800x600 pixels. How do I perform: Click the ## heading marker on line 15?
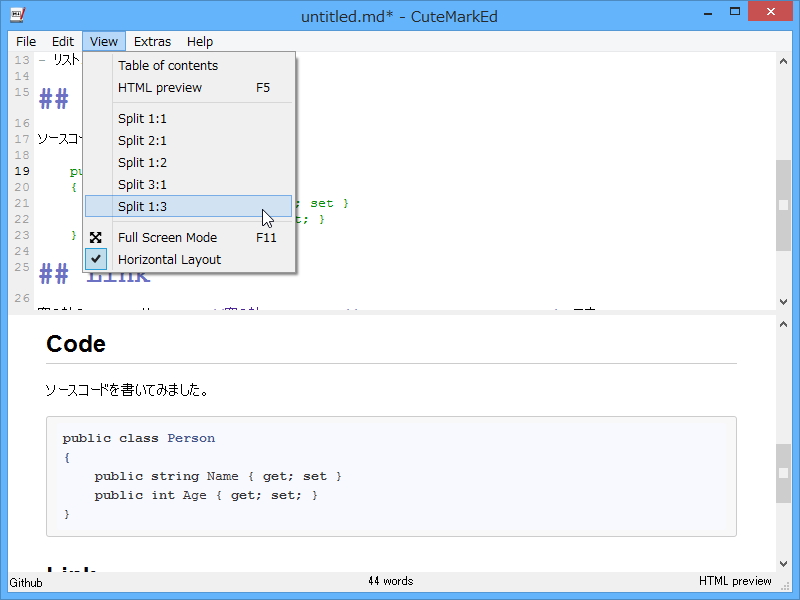point(54,98)
